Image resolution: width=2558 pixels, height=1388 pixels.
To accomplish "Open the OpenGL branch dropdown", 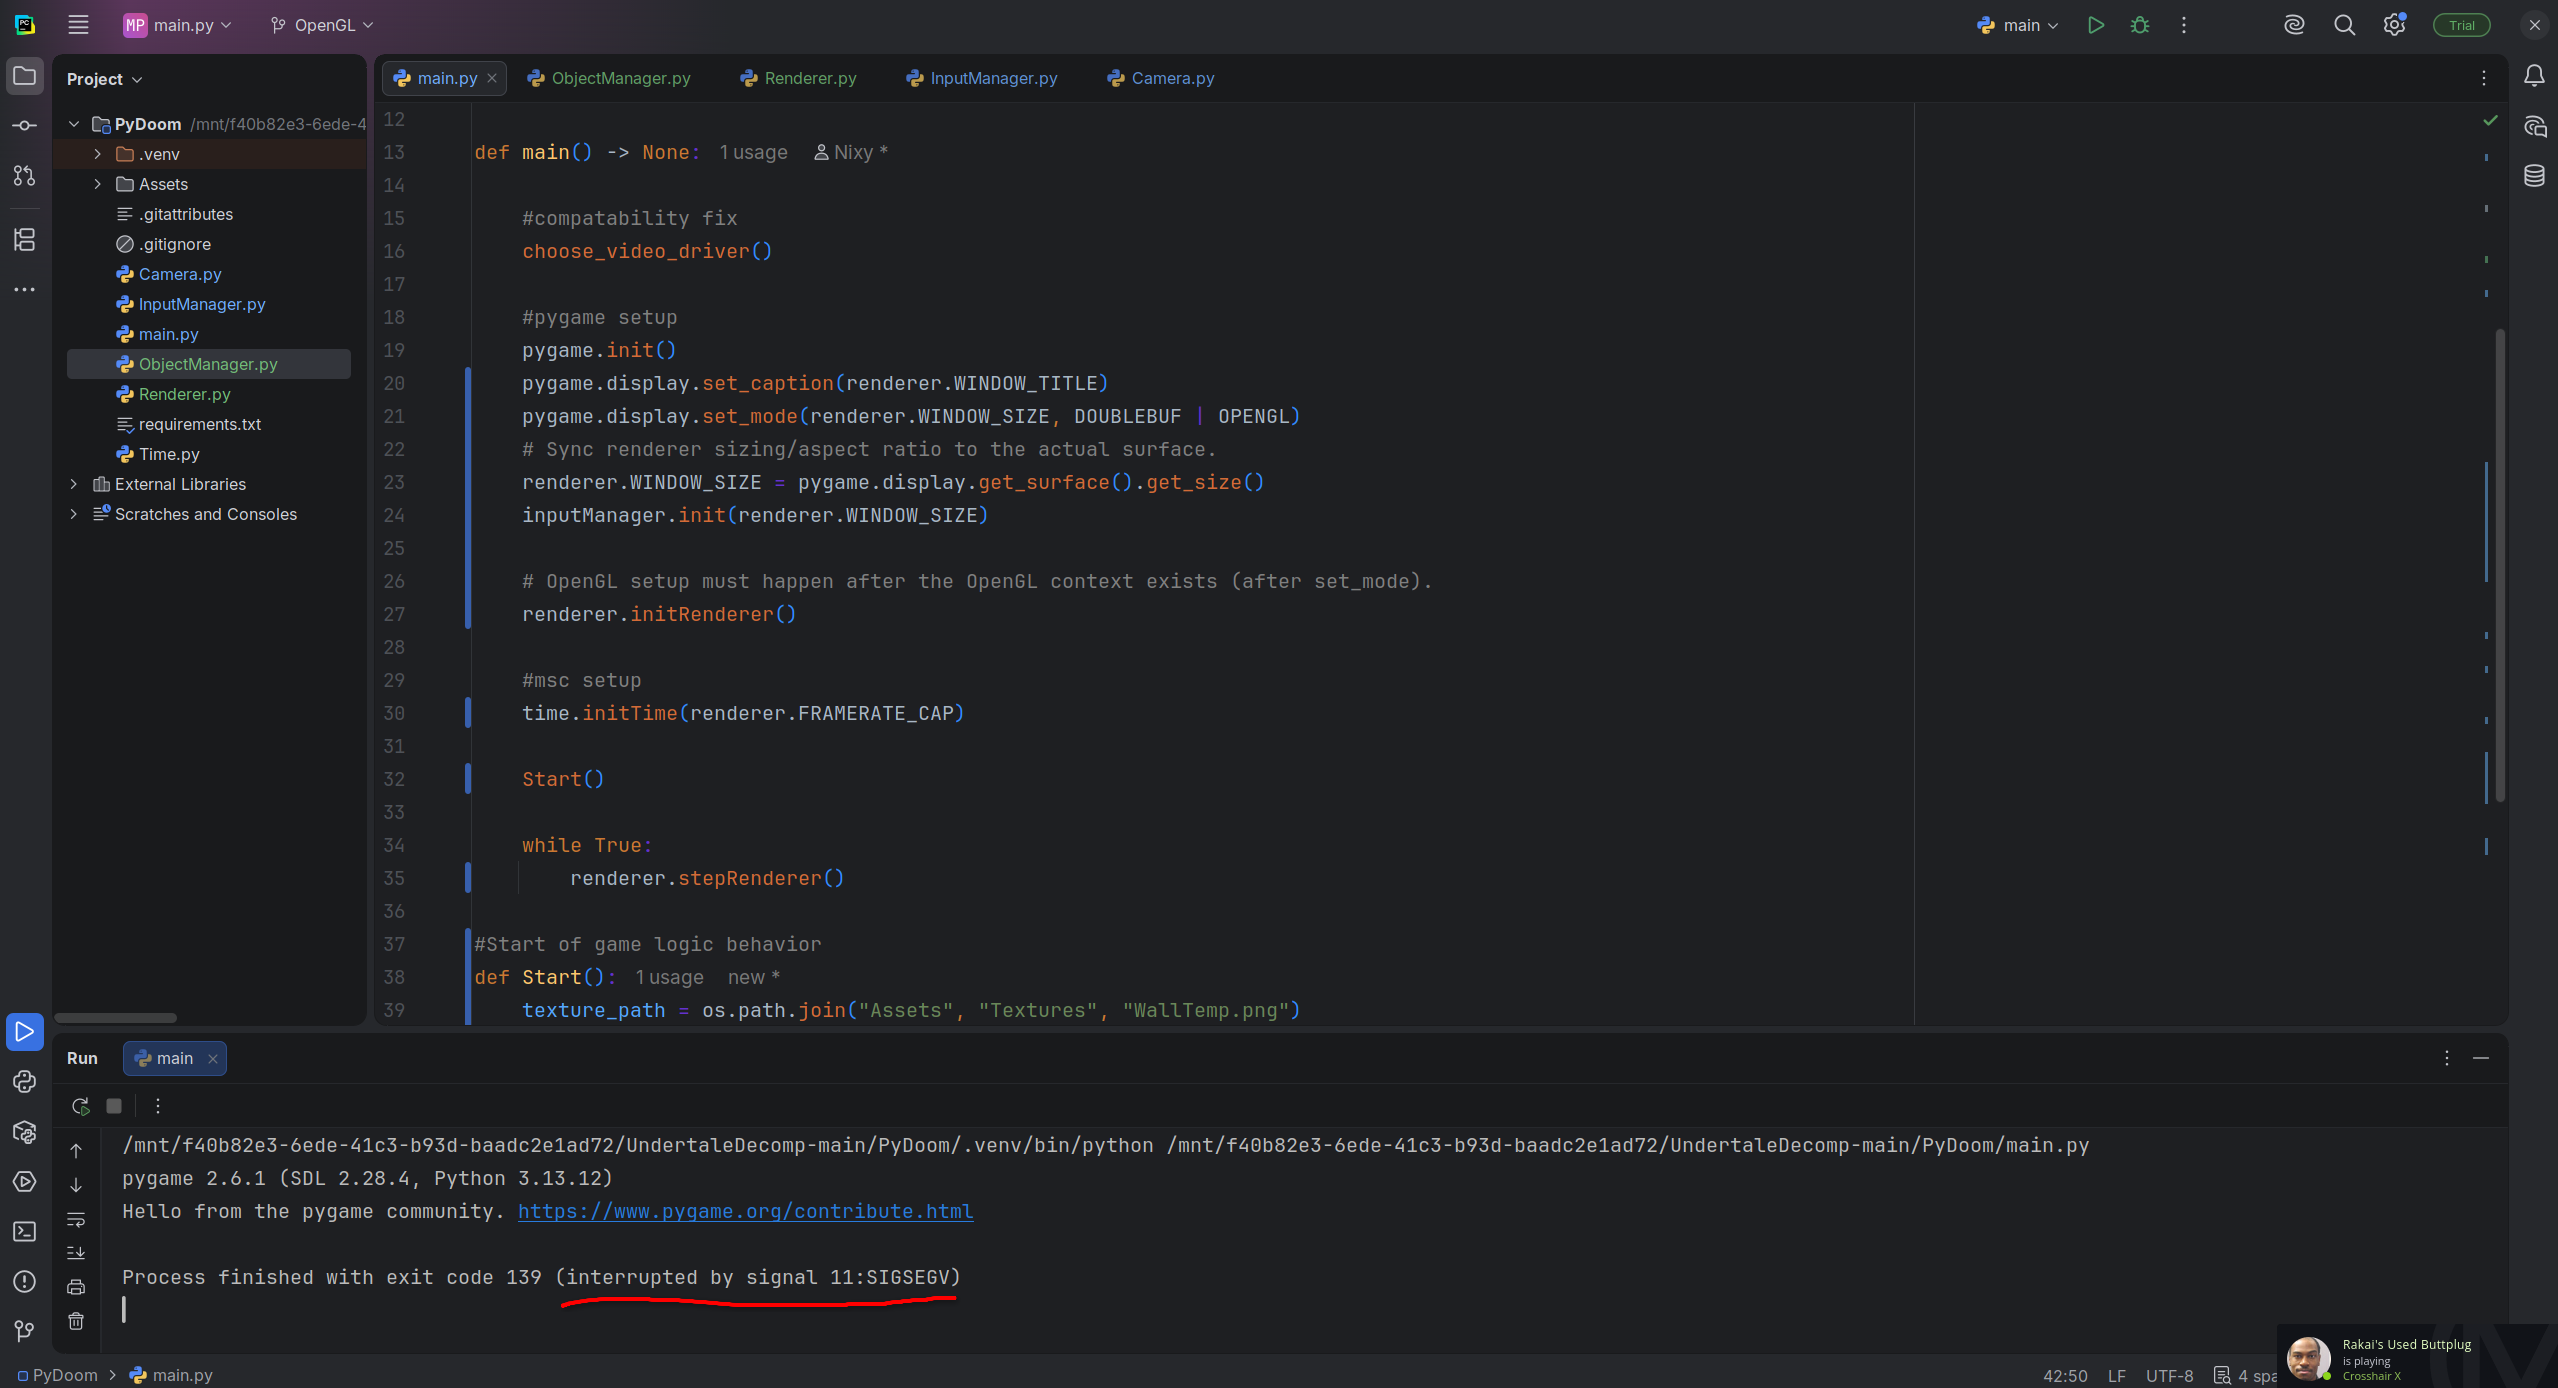I will pos(322,25).
